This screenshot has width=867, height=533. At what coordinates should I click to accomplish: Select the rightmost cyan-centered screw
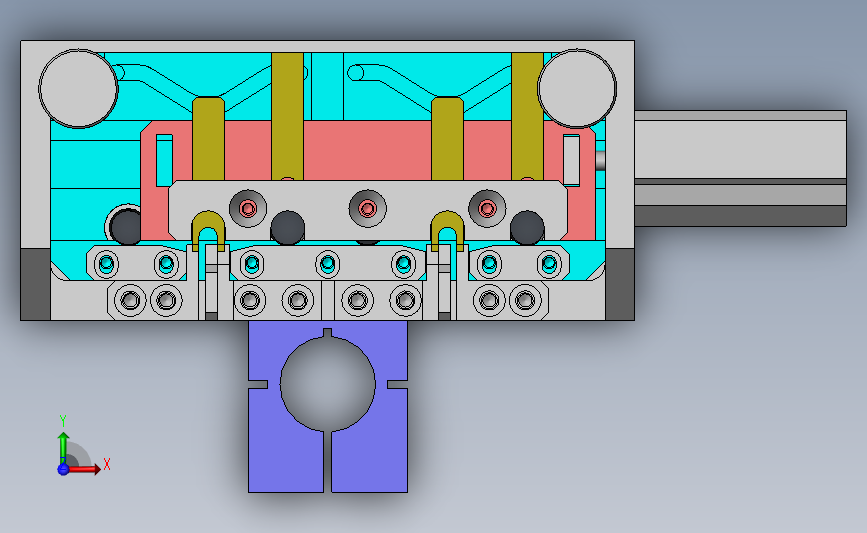(549, 264)
